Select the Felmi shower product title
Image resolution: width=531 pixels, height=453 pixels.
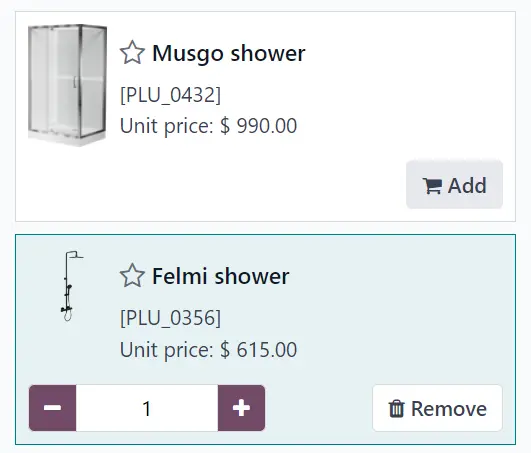[x=221, y=276]
